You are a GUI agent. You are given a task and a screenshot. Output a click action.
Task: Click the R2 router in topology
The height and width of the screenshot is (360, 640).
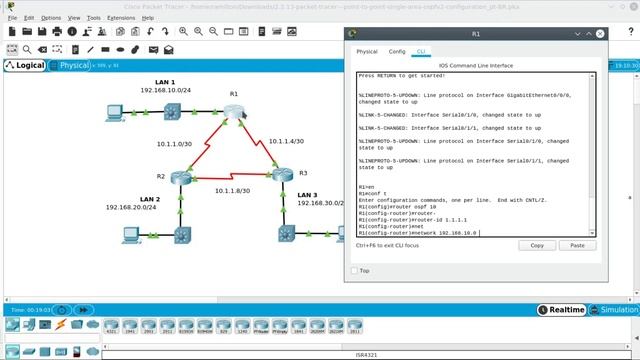181,178
